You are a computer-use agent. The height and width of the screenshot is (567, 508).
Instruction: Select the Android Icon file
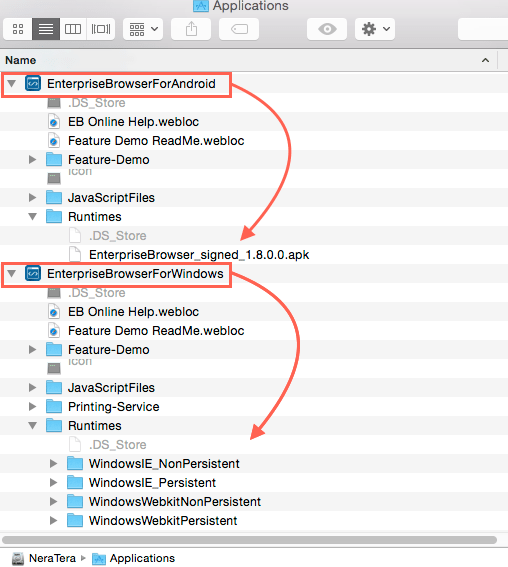[x=54, y=178]
